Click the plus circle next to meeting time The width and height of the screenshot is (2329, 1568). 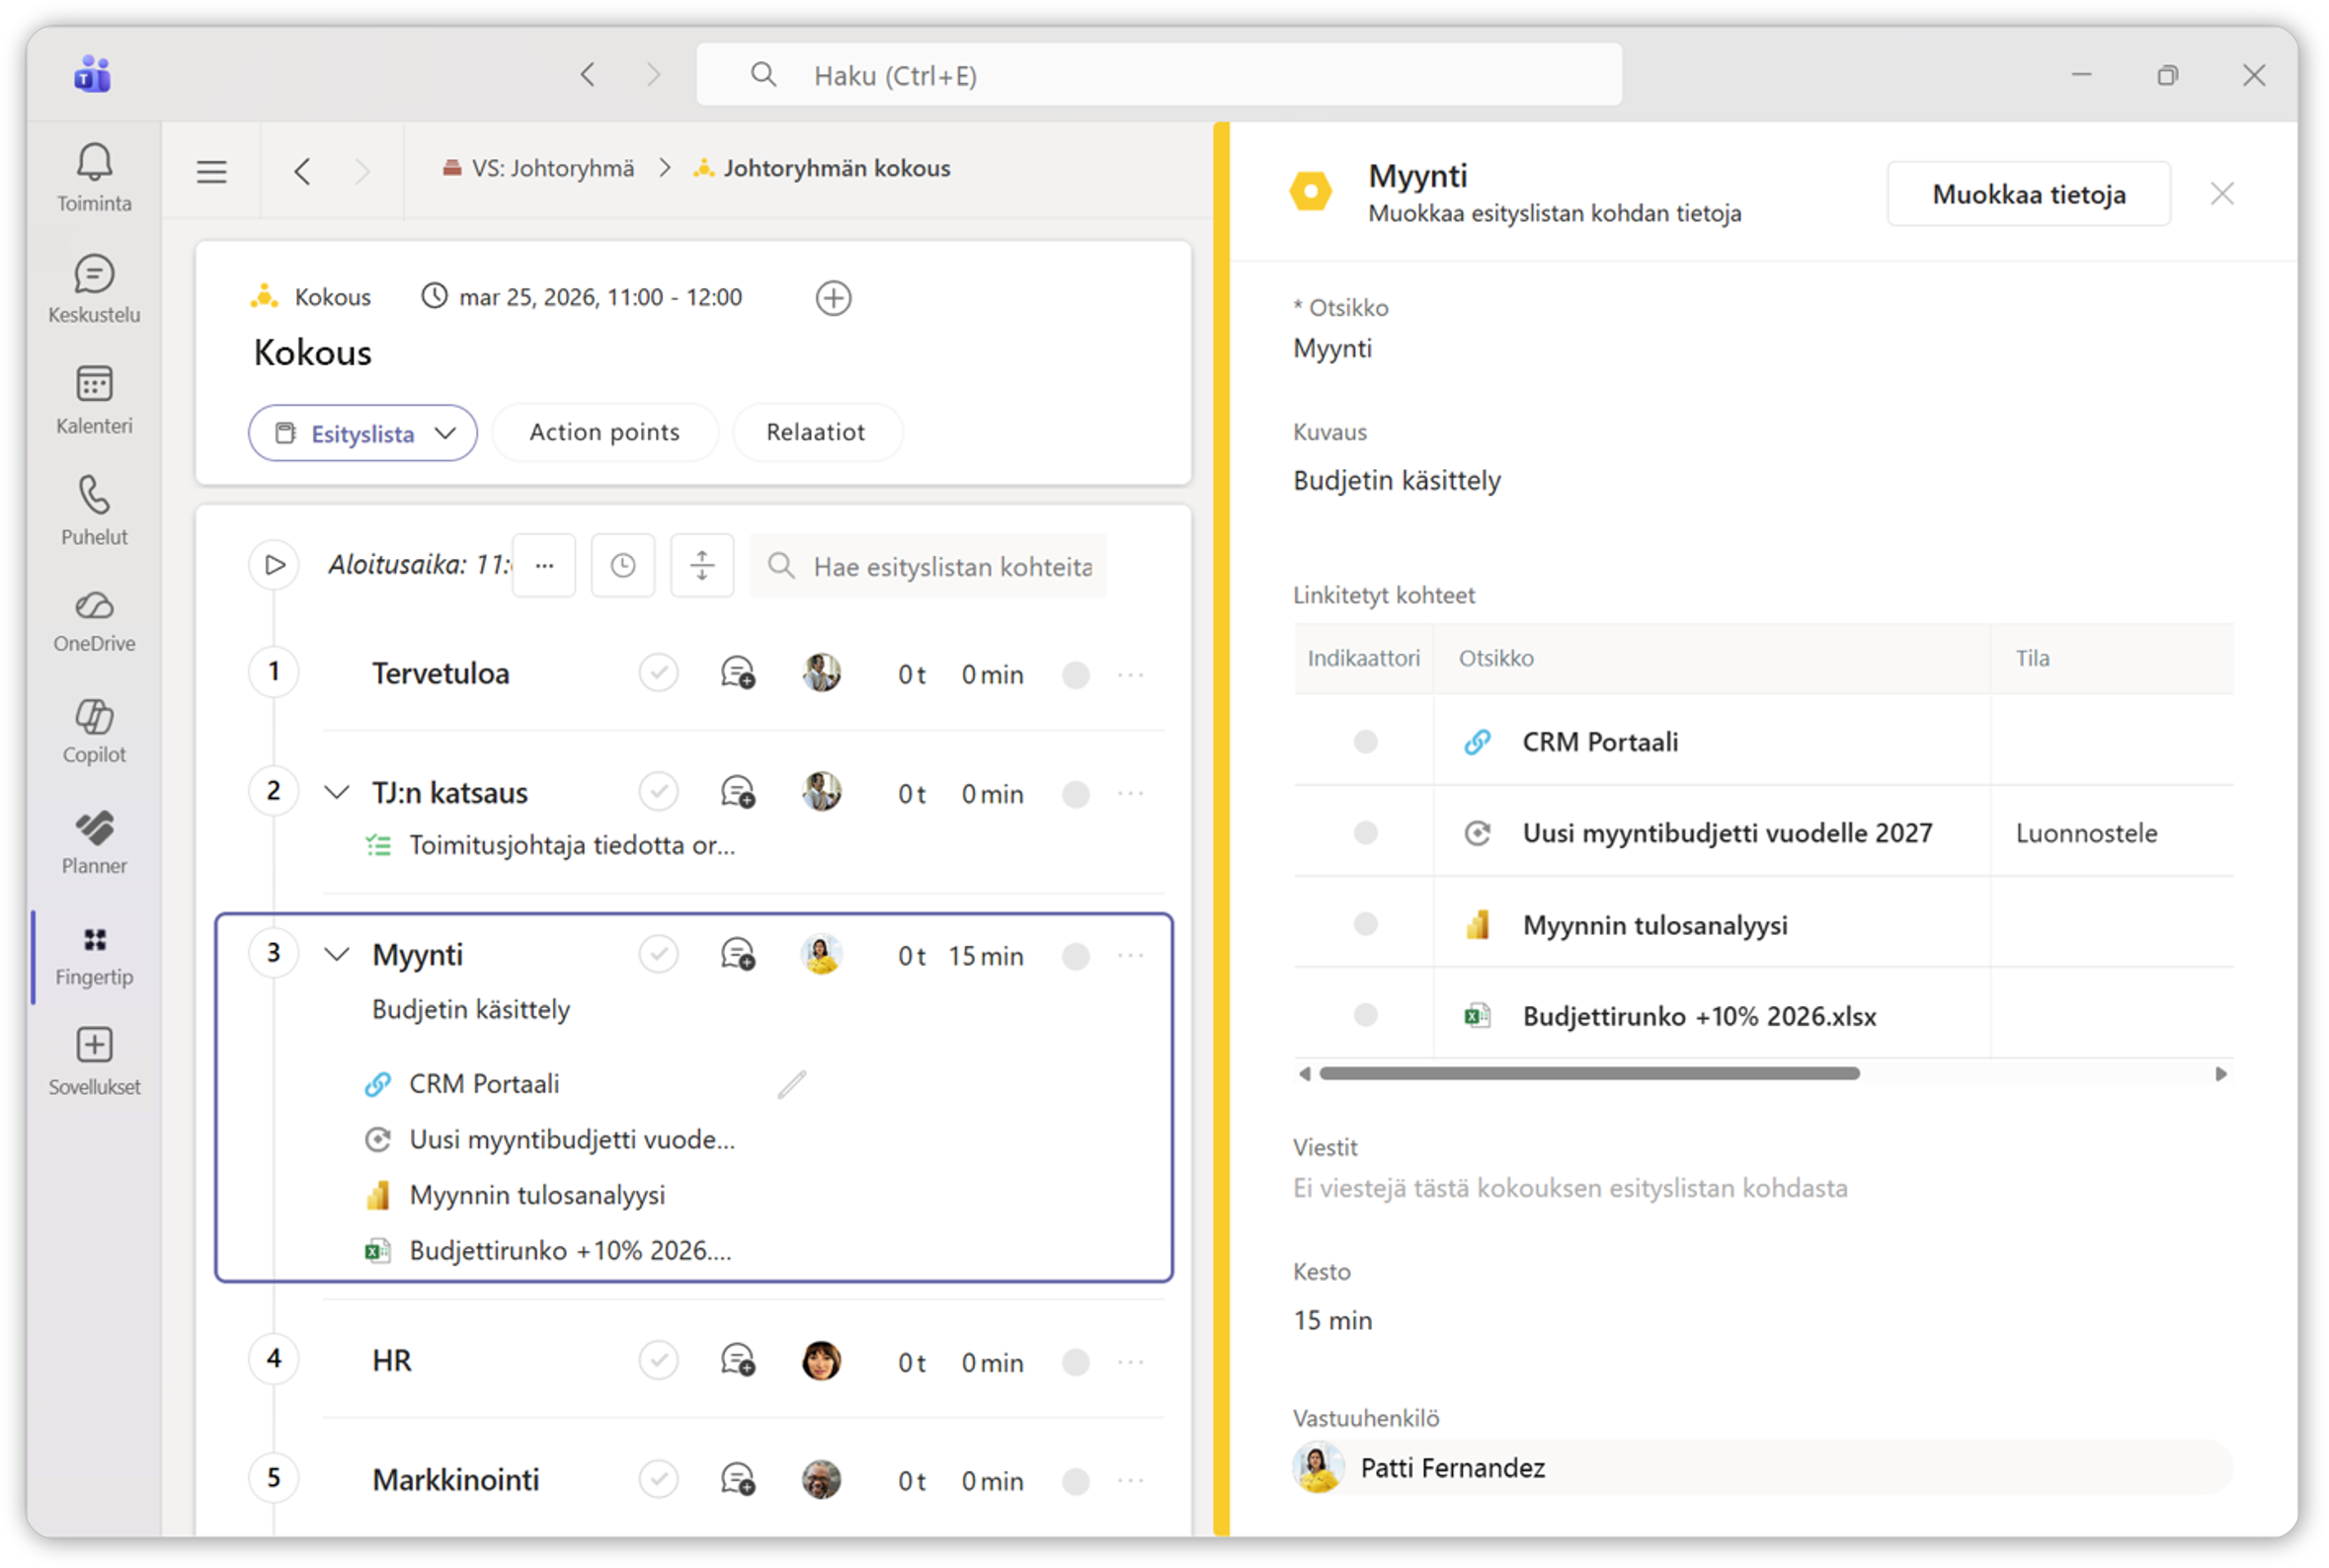coord(833,298)
